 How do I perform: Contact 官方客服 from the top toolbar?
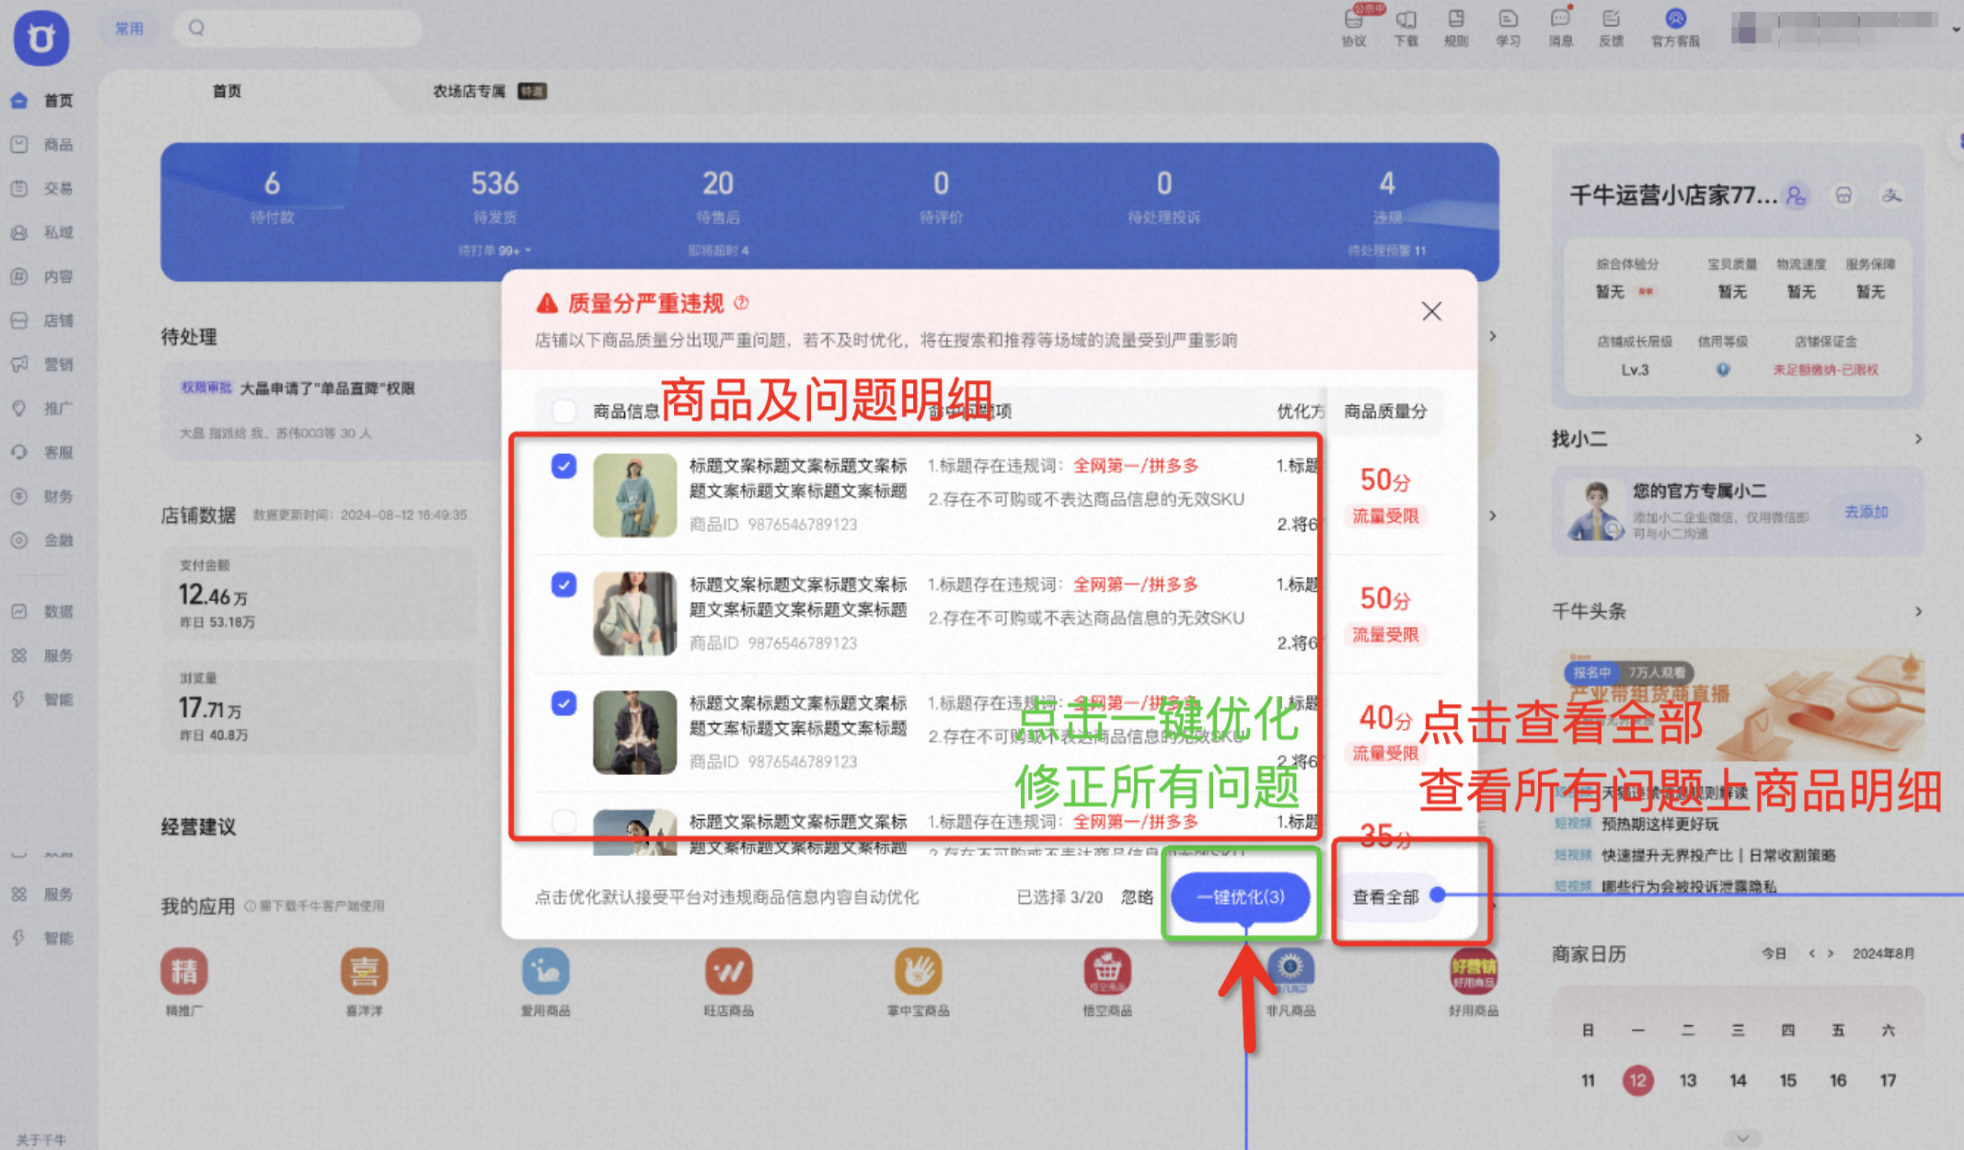[1675, 27]
